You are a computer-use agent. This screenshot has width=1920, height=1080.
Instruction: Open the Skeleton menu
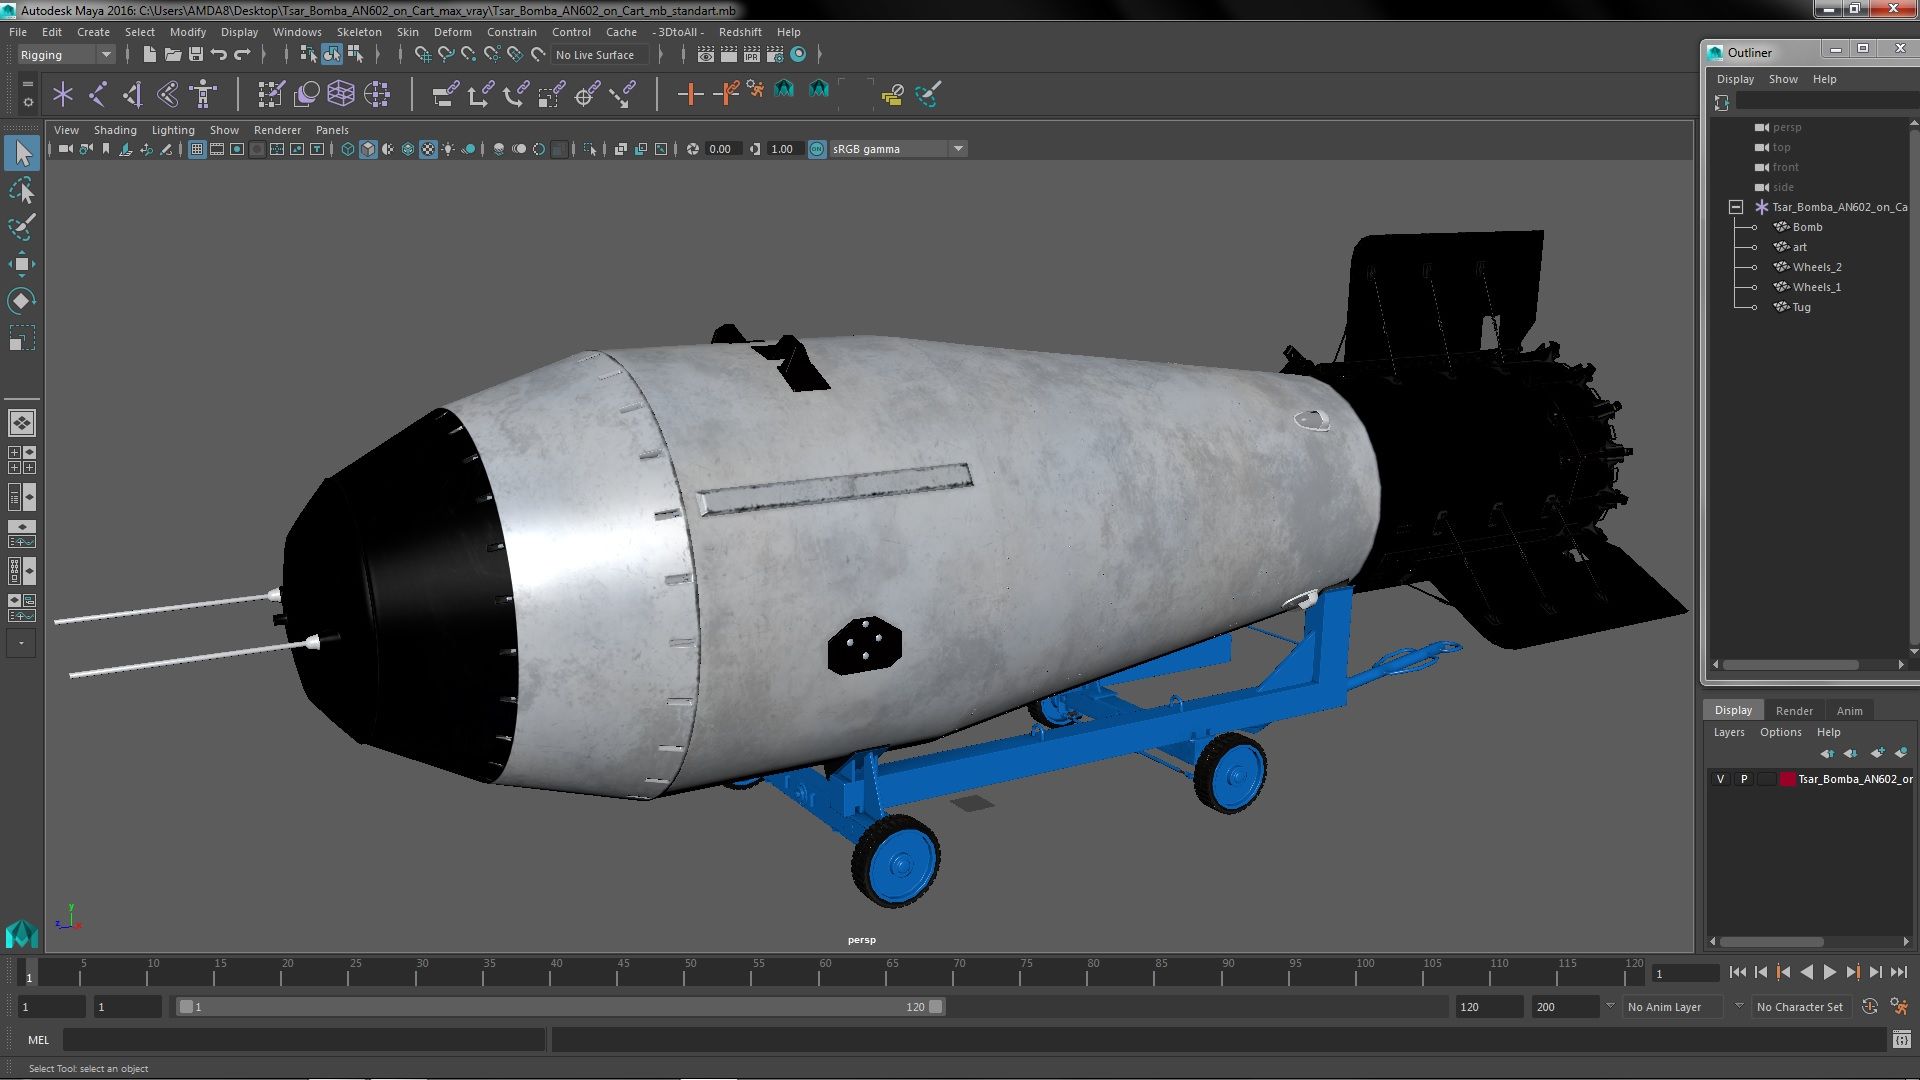(x=358, y=31)
